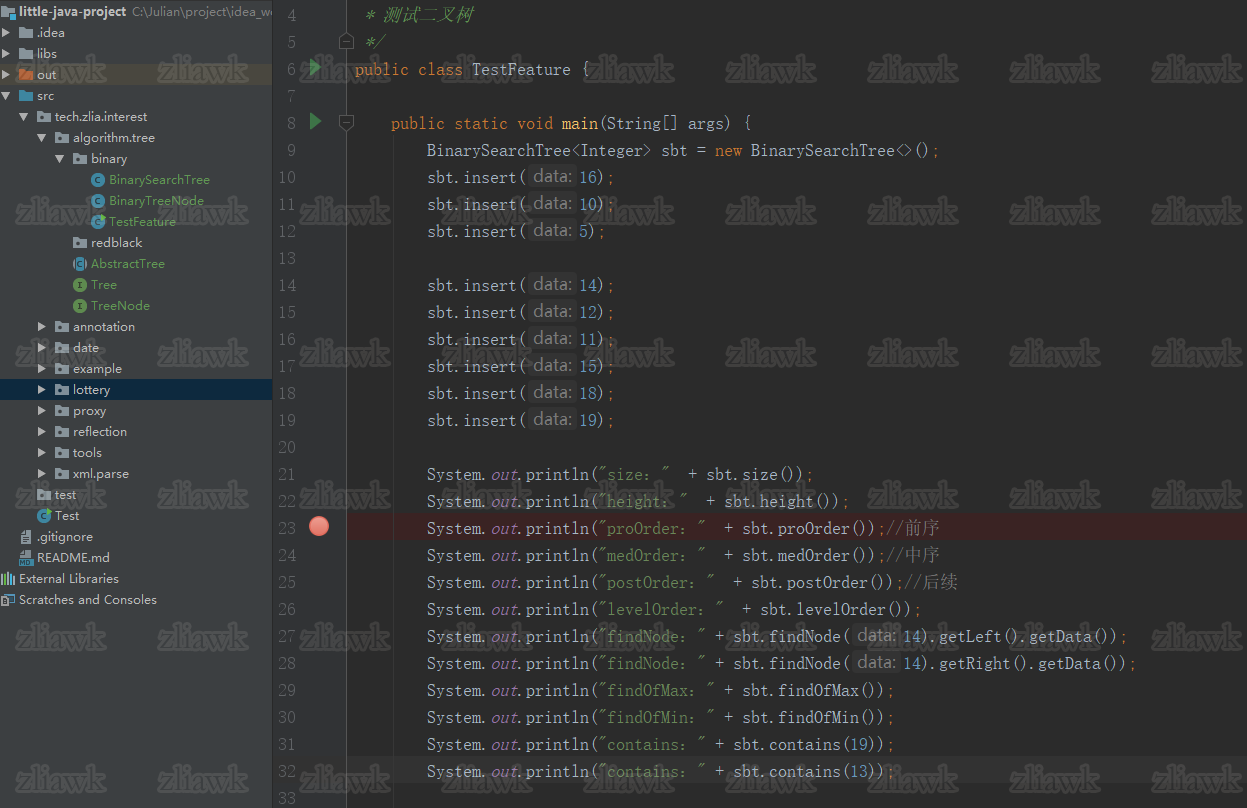Open AbstractTree class file

tap(128, 264)
